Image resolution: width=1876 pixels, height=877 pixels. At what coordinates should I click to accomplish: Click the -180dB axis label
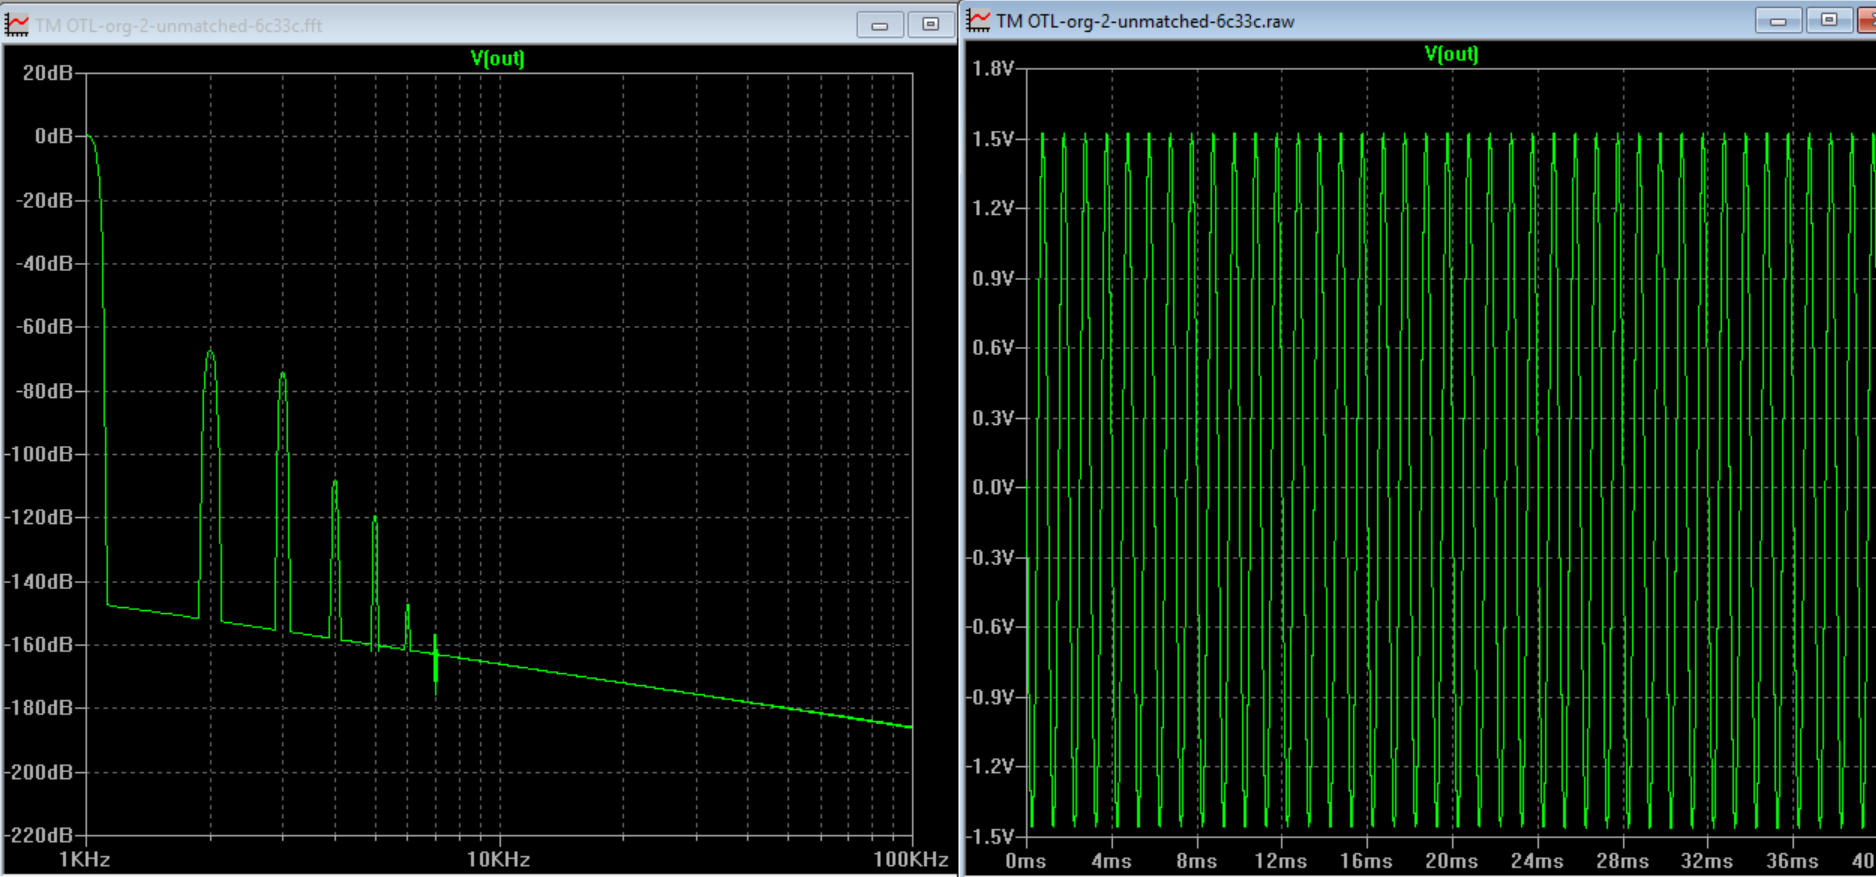[40, 708]
